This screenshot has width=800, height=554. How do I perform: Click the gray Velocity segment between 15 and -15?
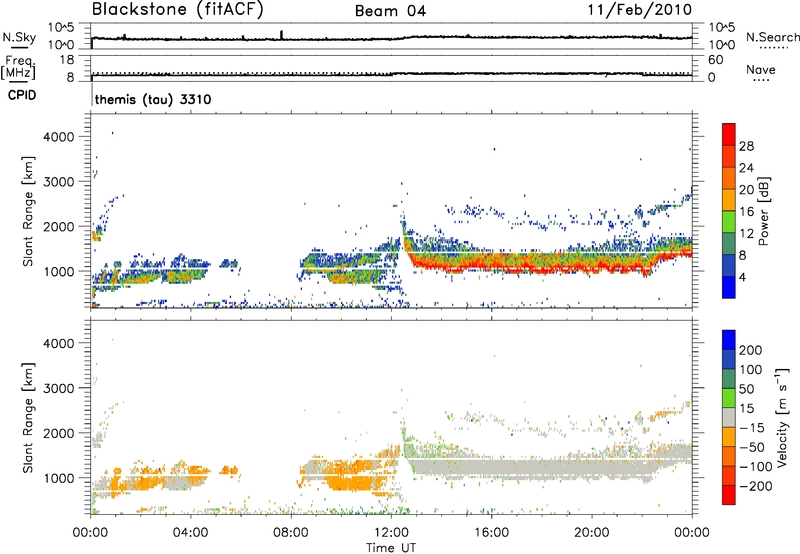729,417
